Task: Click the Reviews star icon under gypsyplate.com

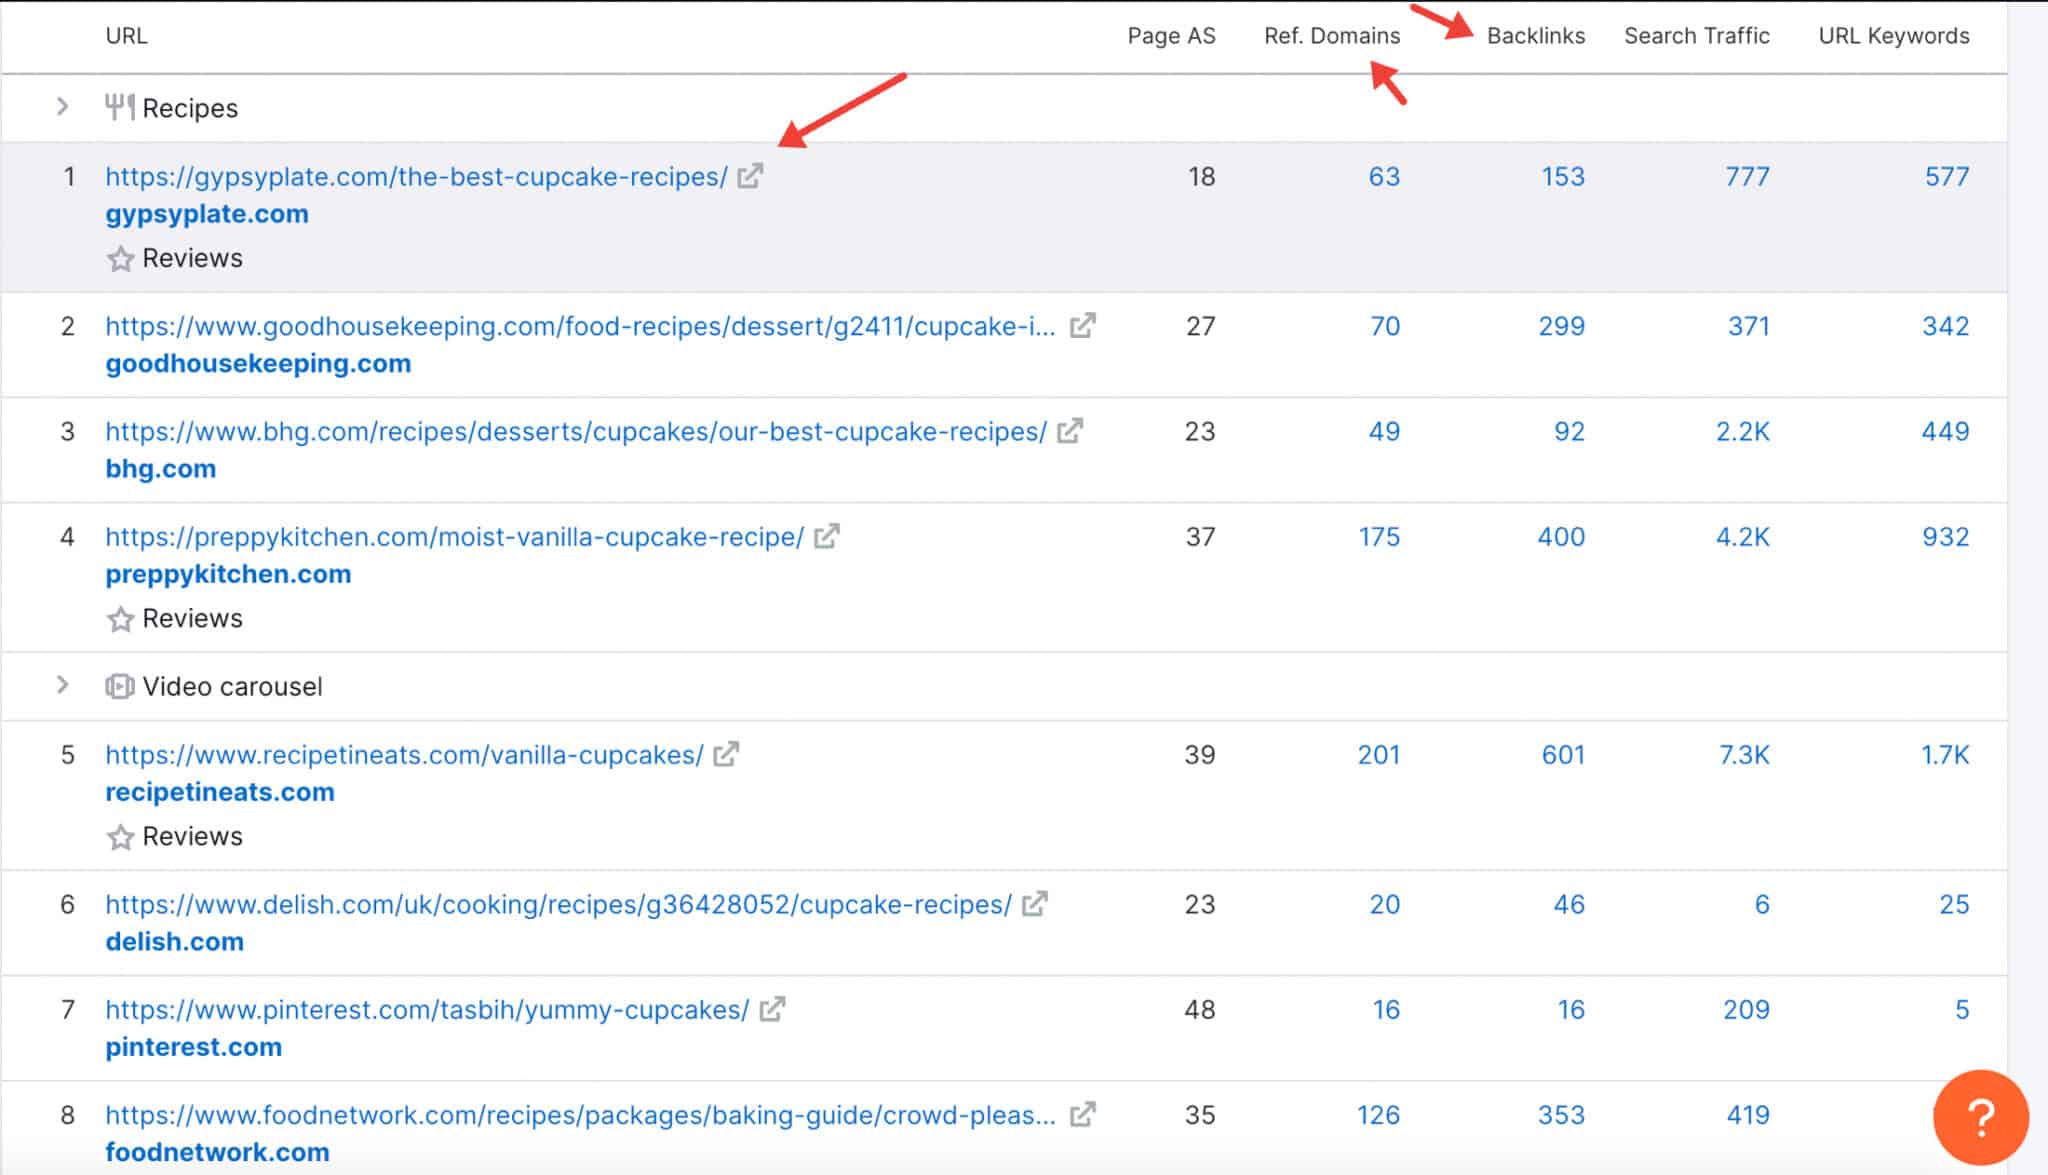Action: (x=120, y=259)
